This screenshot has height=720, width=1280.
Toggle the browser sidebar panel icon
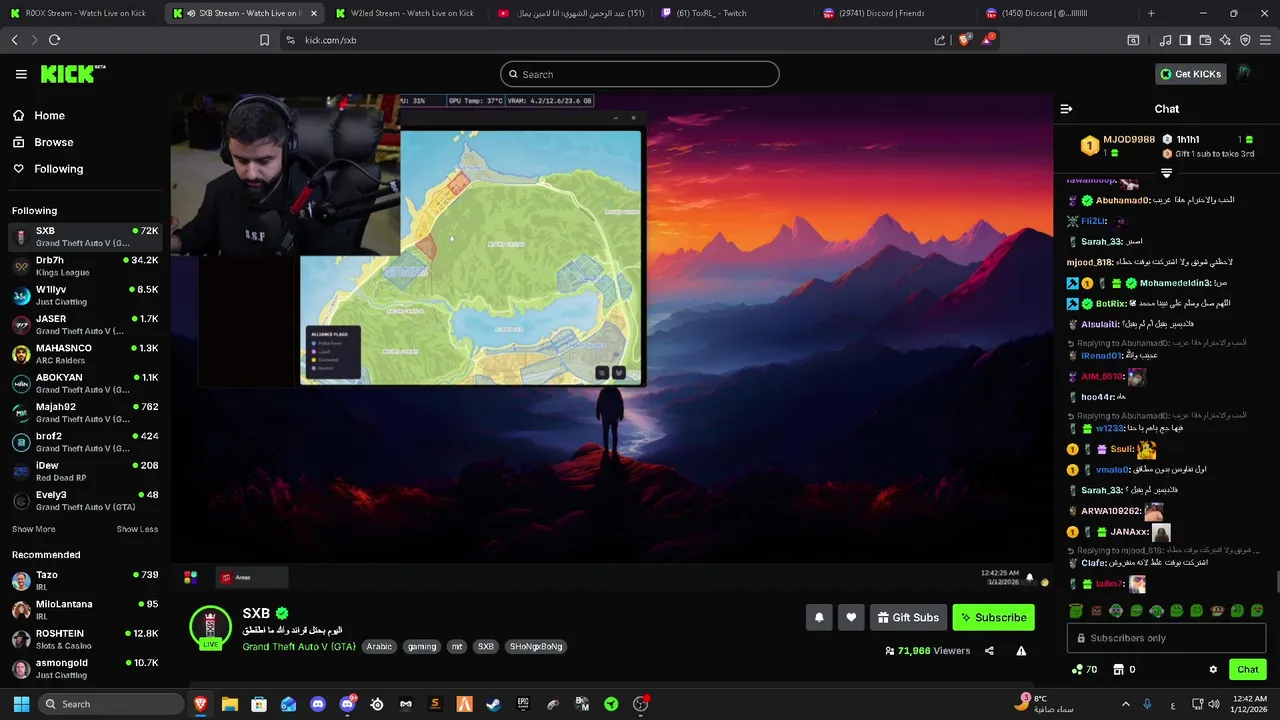[x=1185, y=40]
